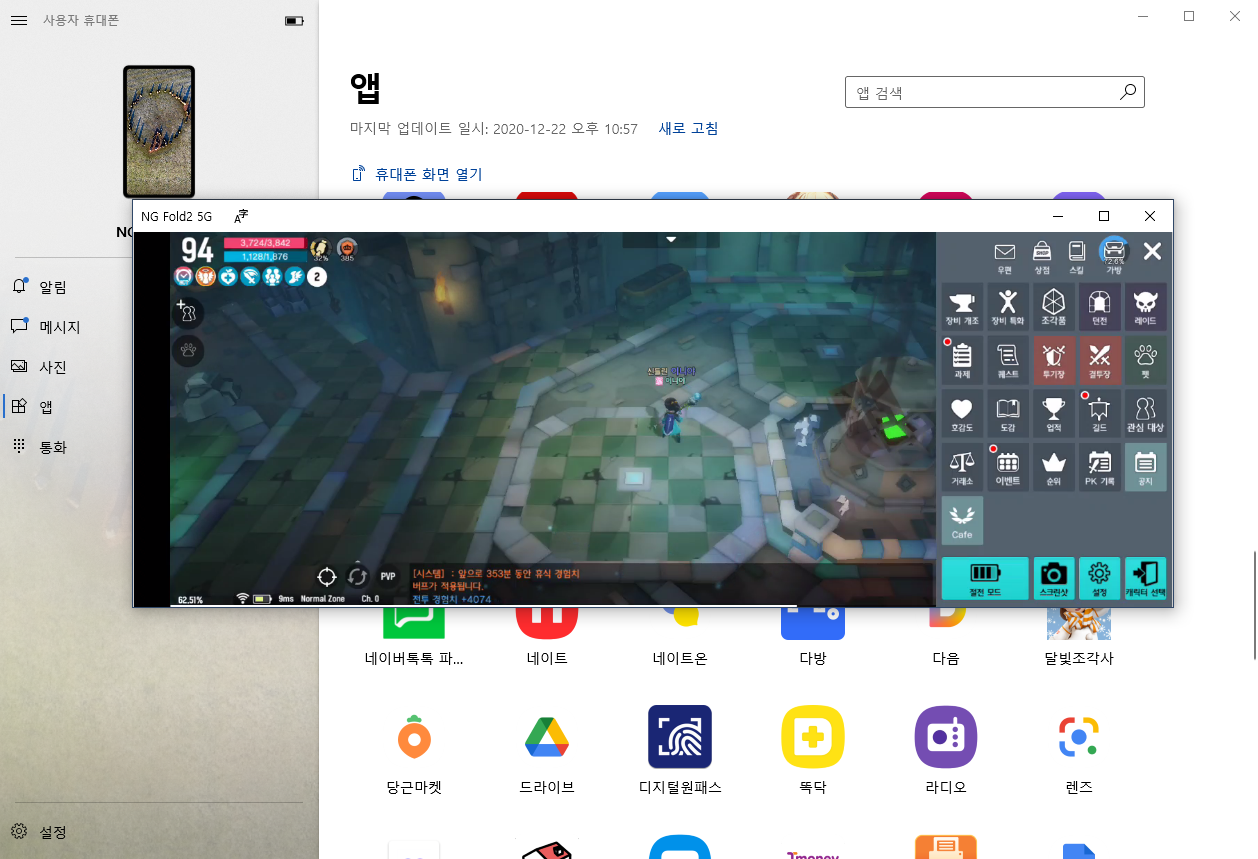The height and width of the screenshot is (859, 1258).
Task: Select 통화 calls in sidebar
Action: pyautogui.click(x=159, y=447)
